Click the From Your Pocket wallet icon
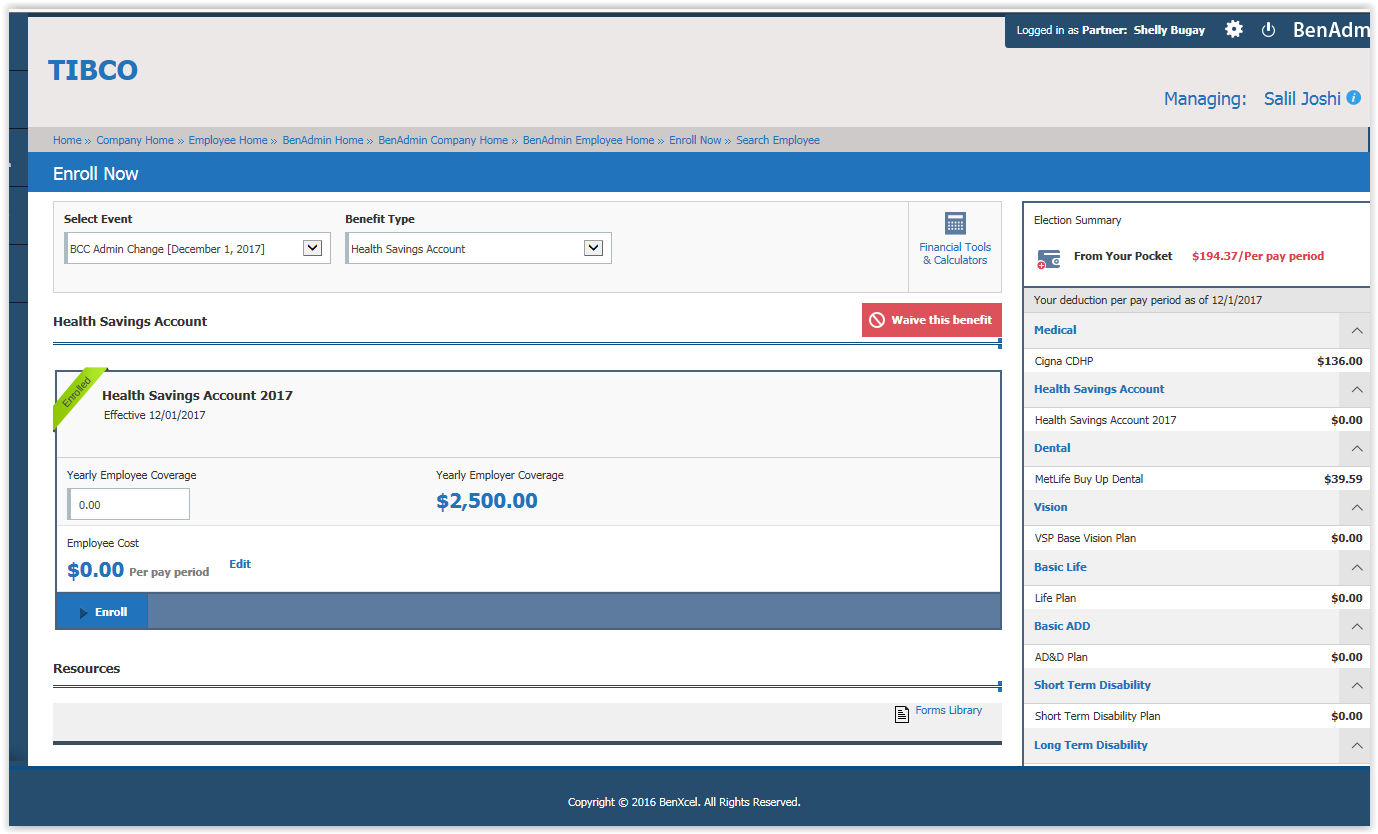Viewport: 1378px width, 834px height. click(x=1048, y=258)
